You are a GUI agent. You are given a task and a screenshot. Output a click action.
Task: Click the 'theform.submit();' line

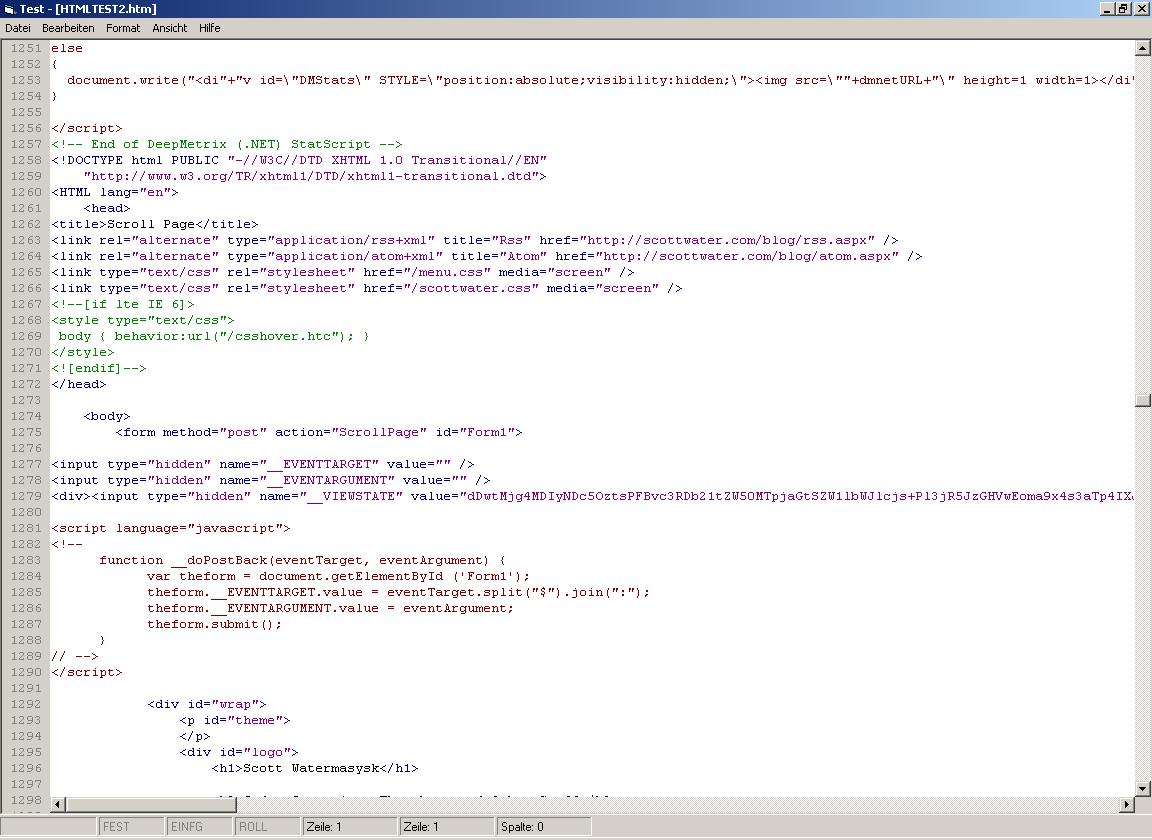click(214, 625)
